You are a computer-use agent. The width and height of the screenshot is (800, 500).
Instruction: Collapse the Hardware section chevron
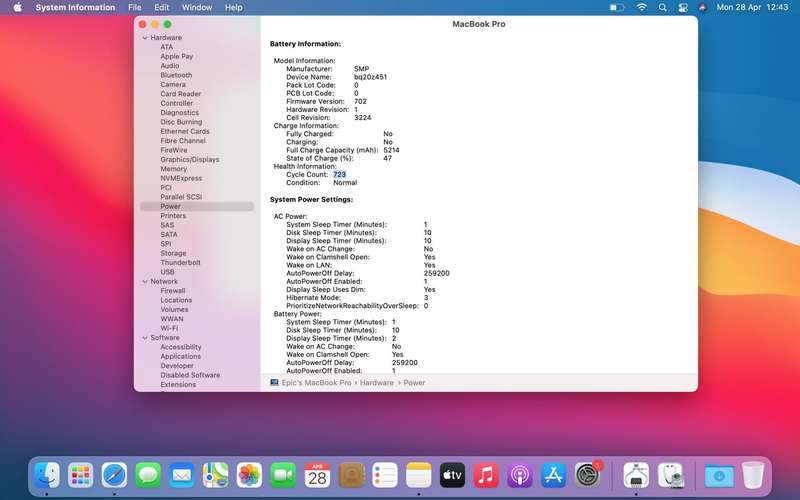pyautogui.click(x=145, y=38)
